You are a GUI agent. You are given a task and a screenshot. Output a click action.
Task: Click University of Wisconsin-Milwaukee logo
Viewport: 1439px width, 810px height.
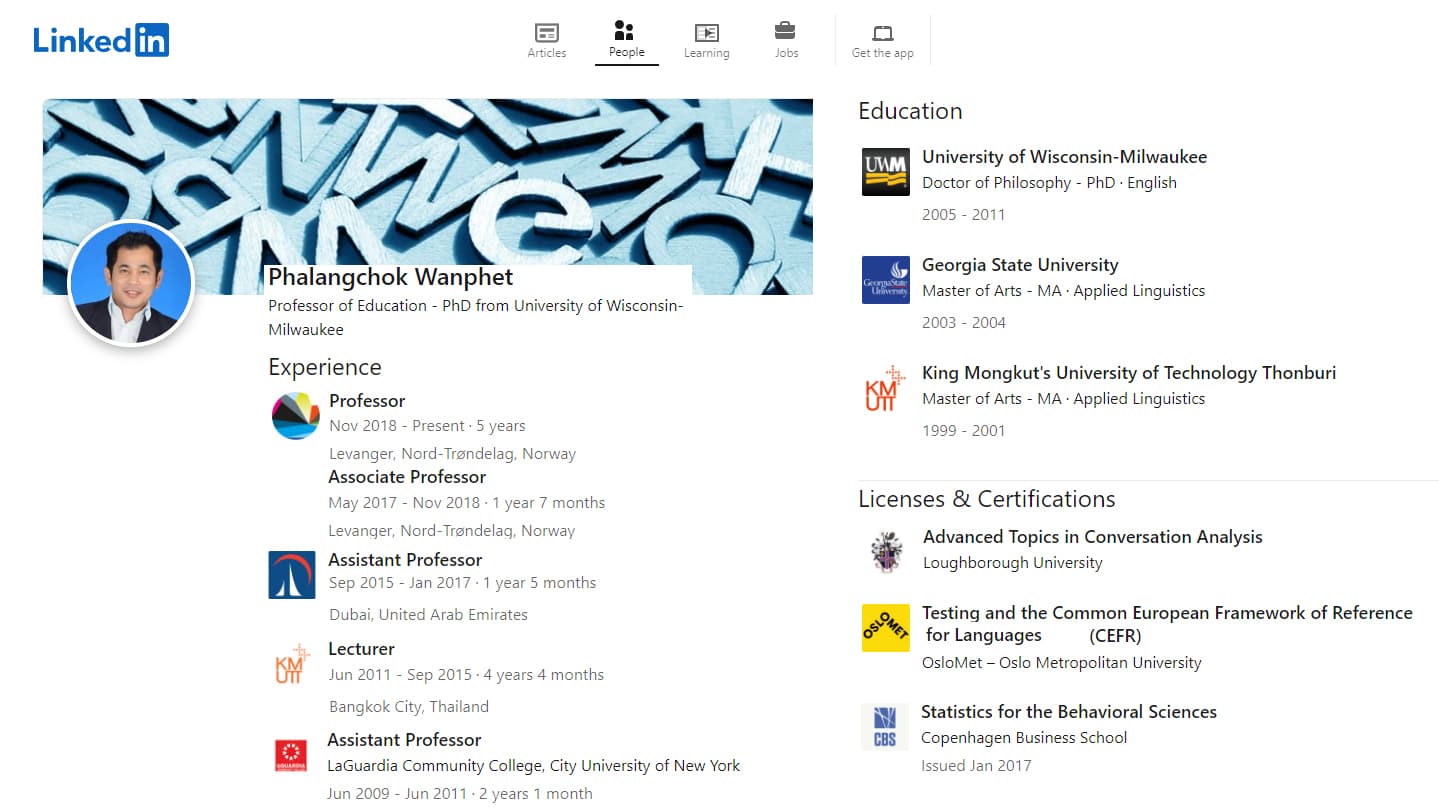[885, 172]
